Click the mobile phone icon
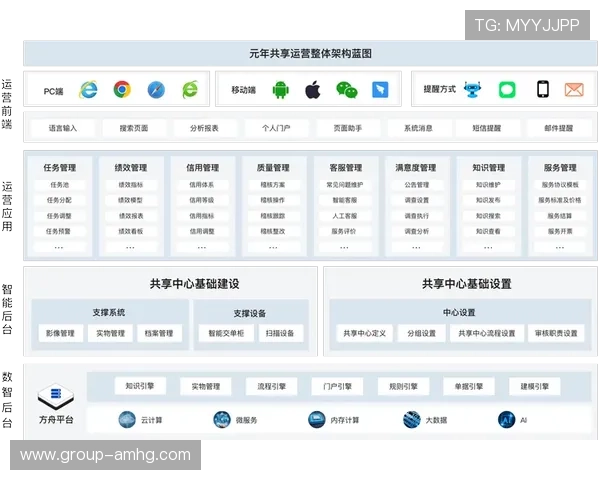600x480 pixels. point(543,89)
